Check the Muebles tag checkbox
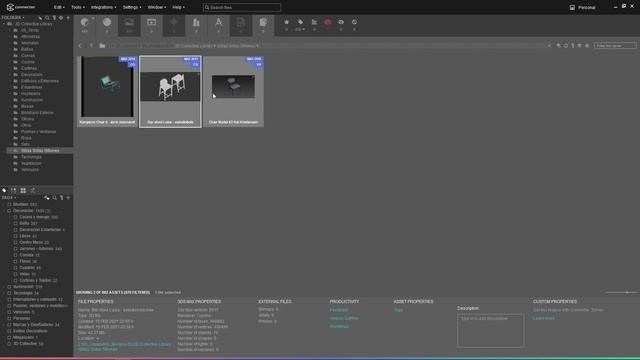 (9, 204)
